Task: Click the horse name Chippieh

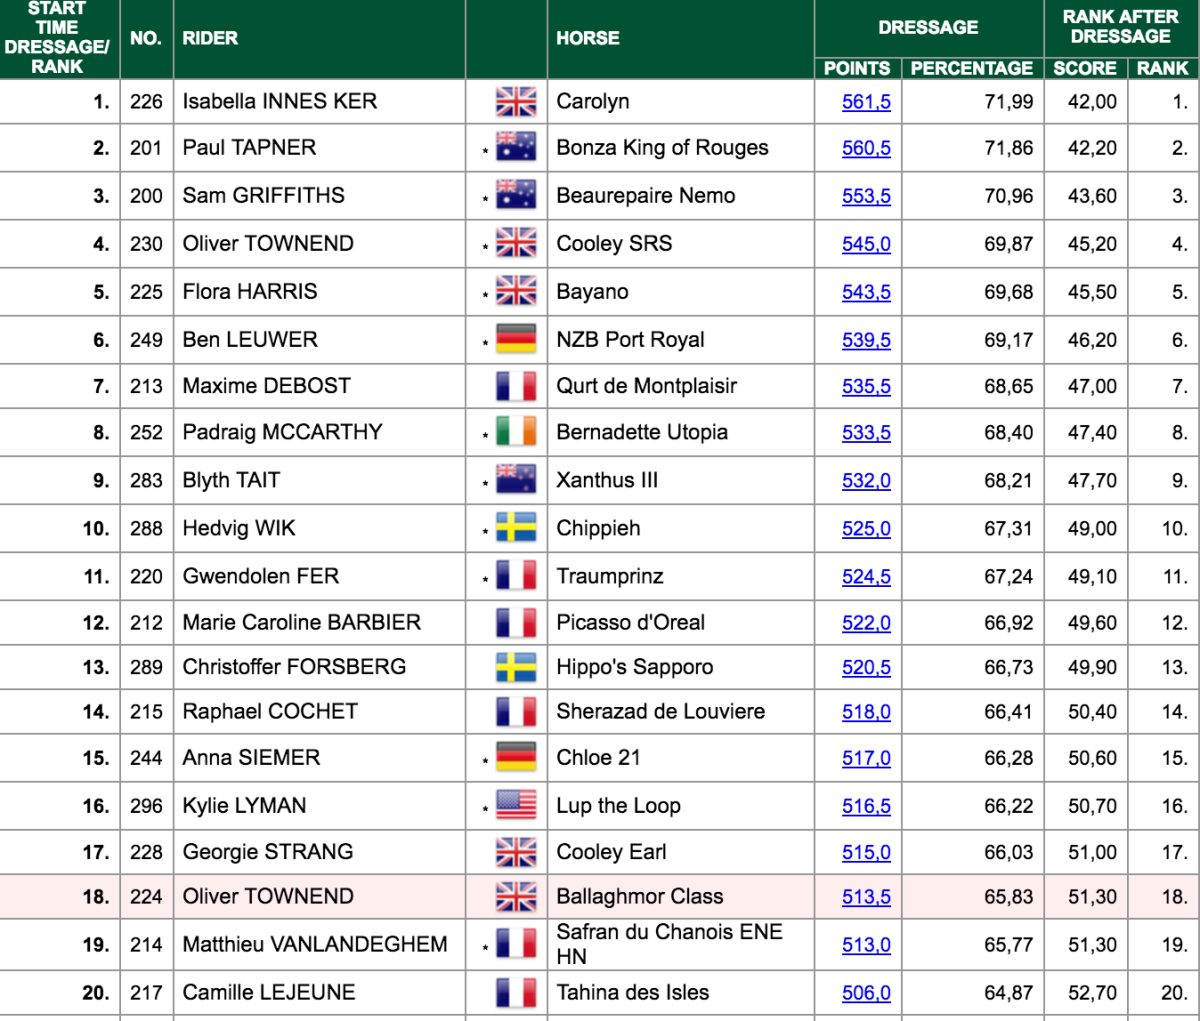Action: (x=599, y=528)
